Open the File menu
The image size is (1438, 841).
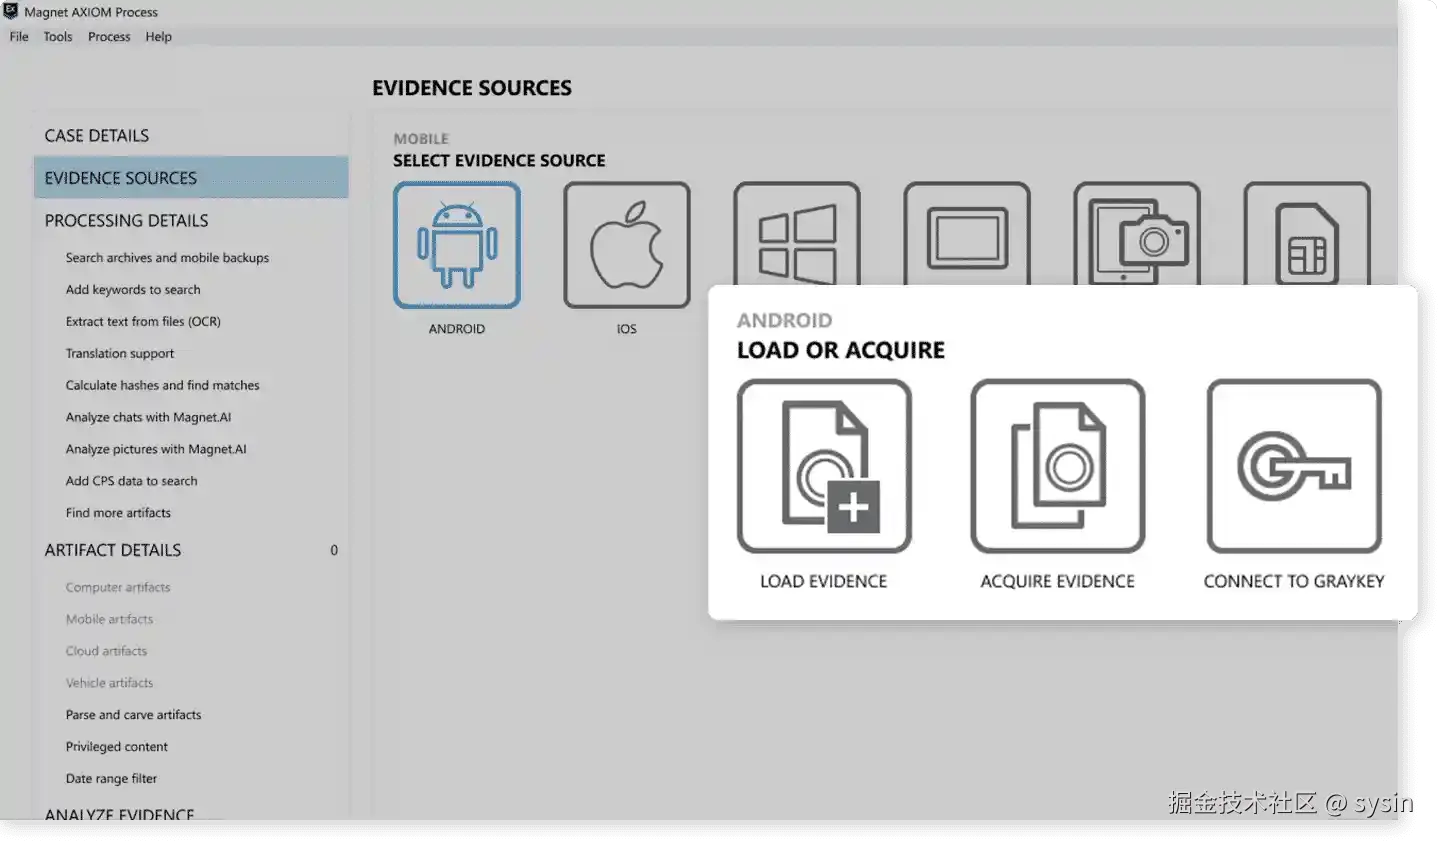tap(19, 37)
